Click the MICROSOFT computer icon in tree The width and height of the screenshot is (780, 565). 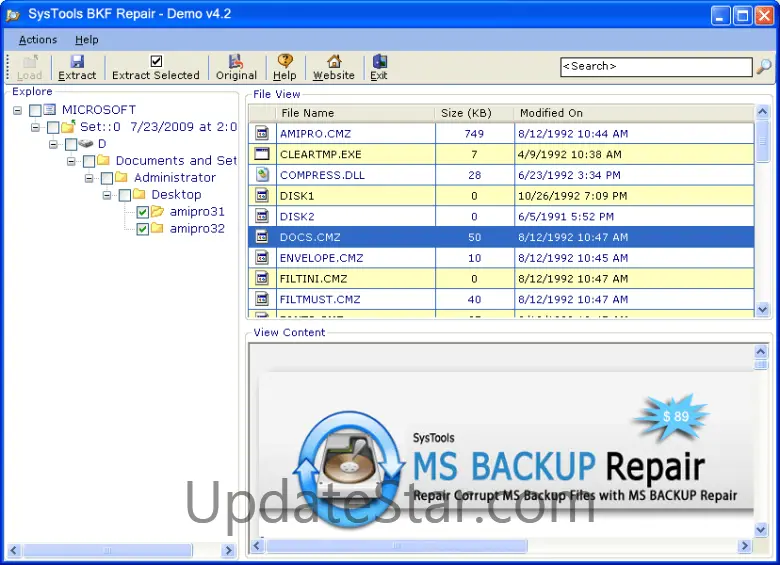50,109
